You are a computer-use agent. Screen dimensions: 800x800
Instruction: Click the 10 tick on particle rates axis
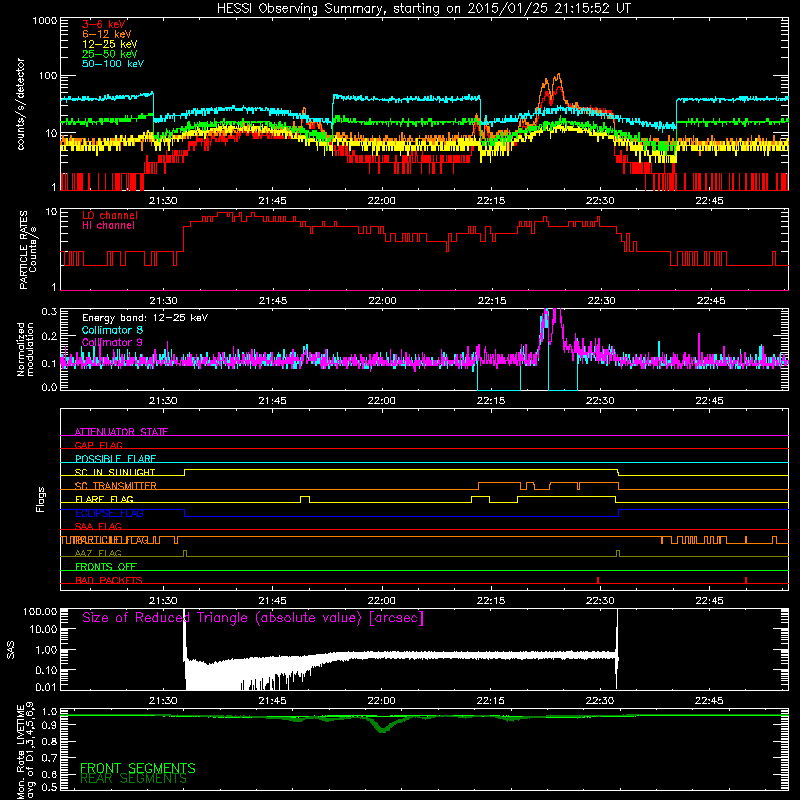click(51, 212)
